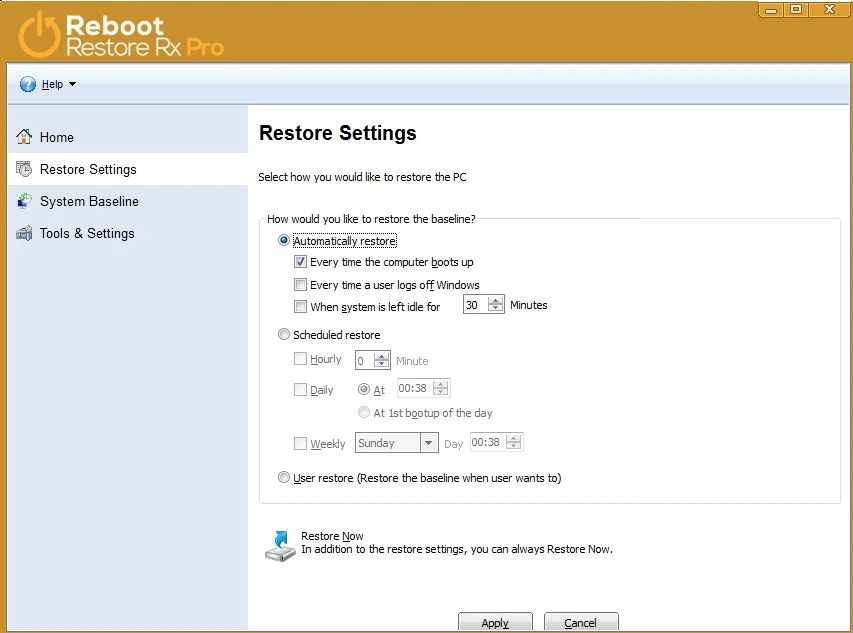Select At 1st bootup of the day
The height and width of the screenshot is (633, 853).
tap(363, 412)
